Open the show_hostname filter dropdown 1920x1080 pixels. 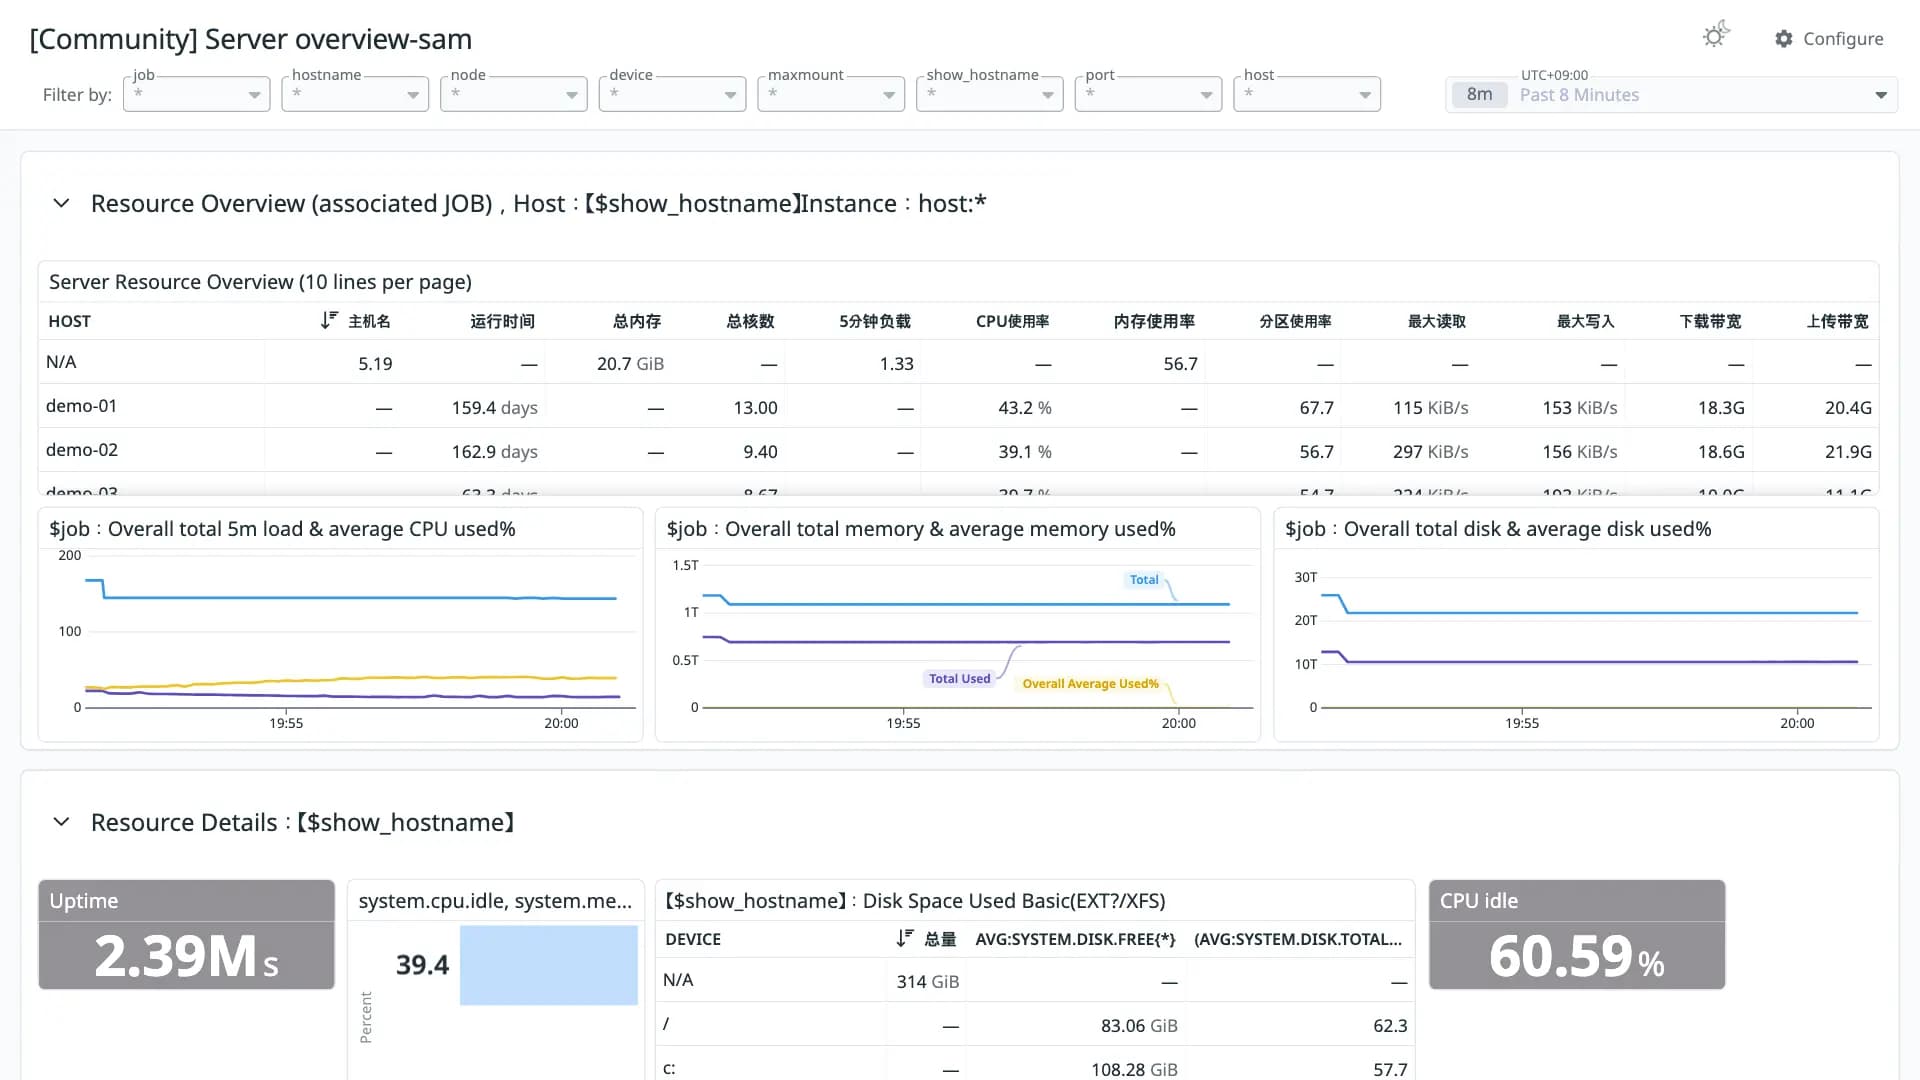(x=990, y=94)
